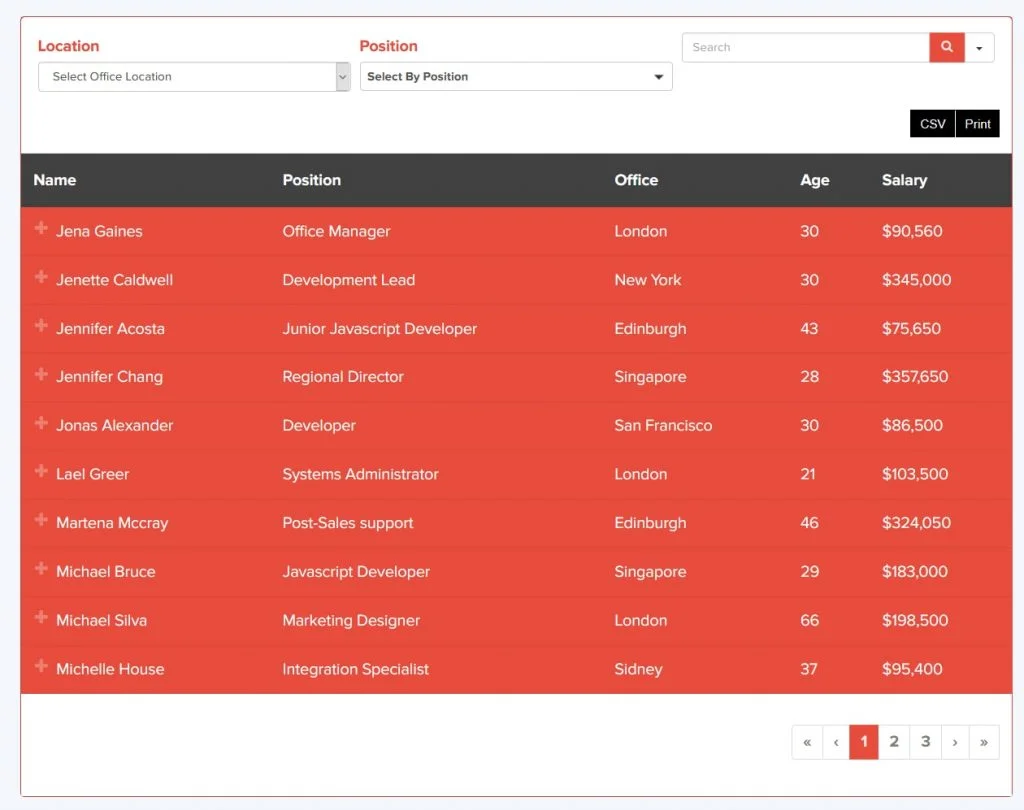Open the Select By Position dropdown
Viewport: 1024px width, 810px height.
(516, 76)
